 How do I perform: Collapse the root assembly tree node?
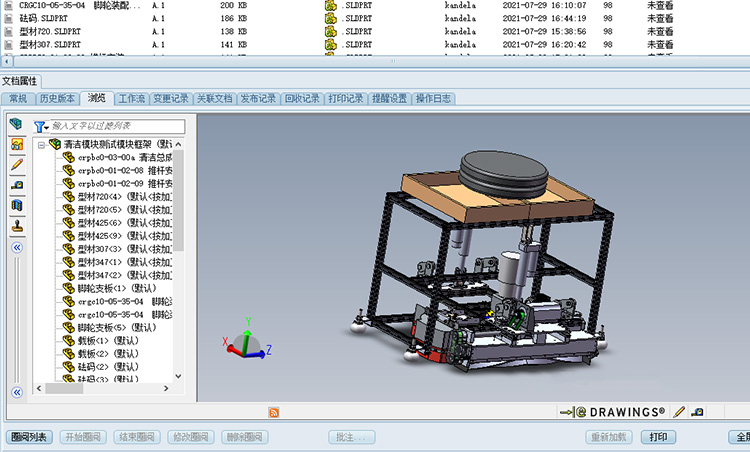42,144
